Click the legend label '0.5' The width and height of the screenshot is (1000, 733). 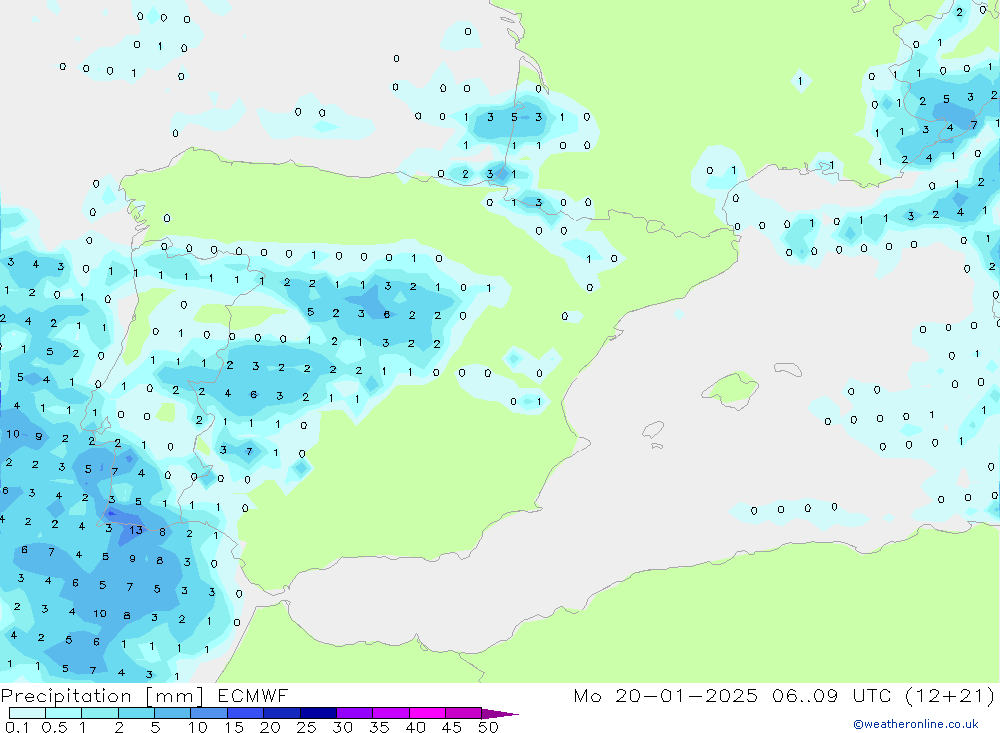54,727
